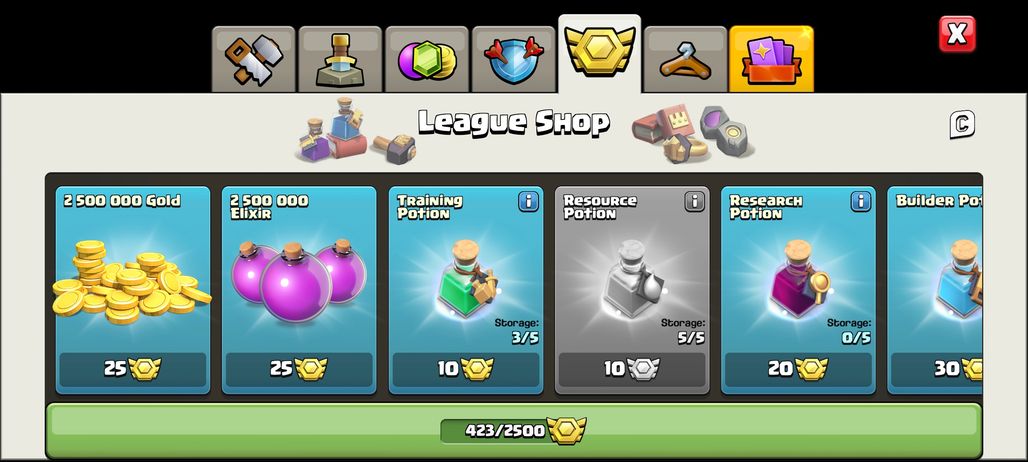The width and height of the screenshot is (1028, 462).
Task: Switch to the trap pedestal shop tab
Action: 340,60
